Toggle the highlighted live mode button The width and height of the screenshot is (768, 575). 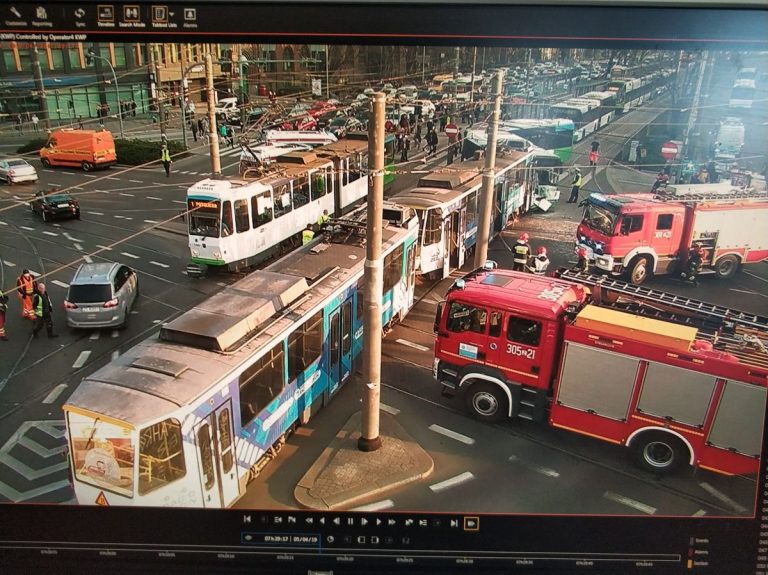471,522
